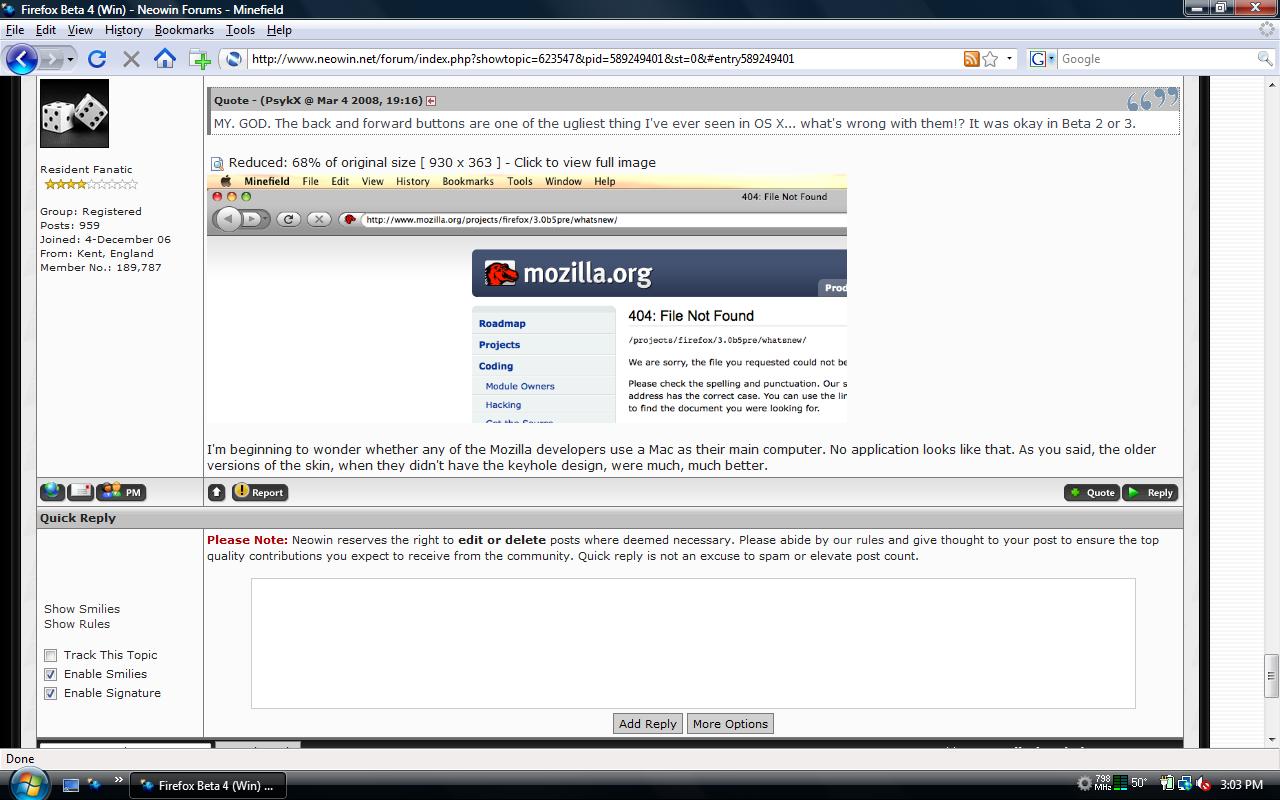Check the Track This Topic checkbox

pyautogui.click(x=50, y=656)
